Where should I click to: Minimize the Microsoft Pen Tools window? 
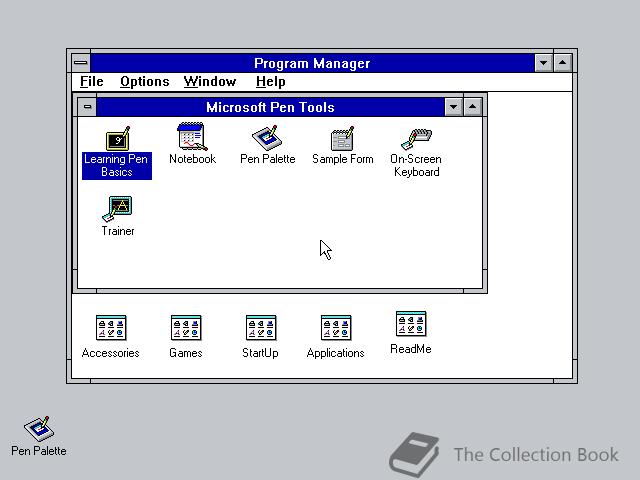coord(453,107)
